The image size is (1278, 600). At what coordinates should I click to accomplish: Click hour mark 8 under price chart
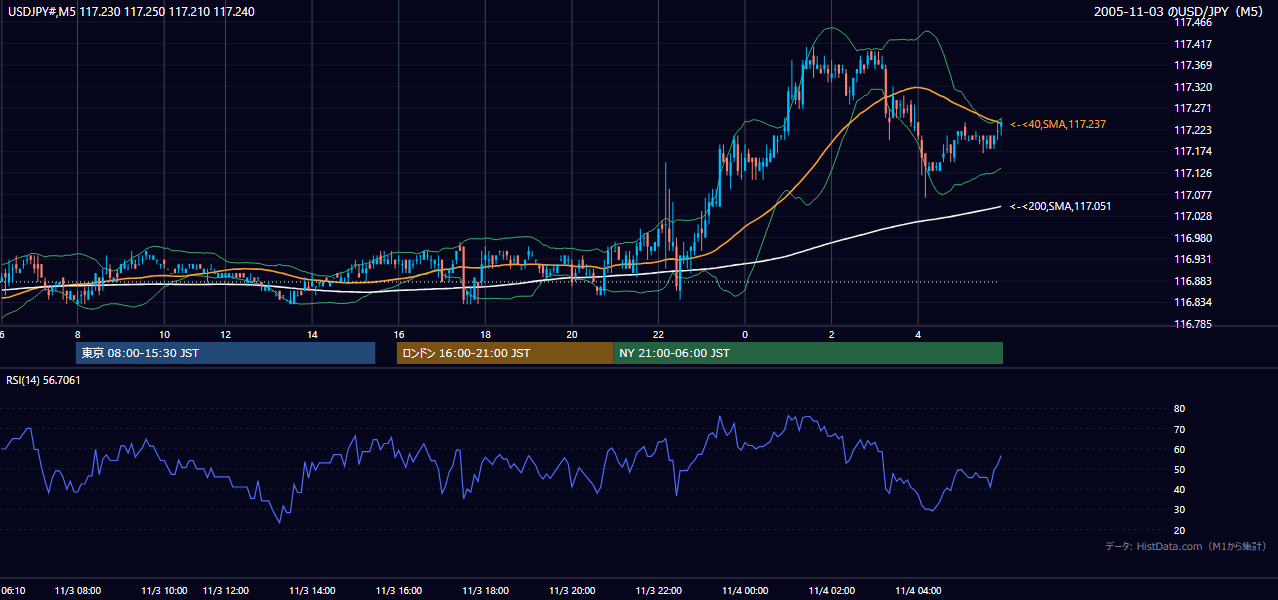[x=78, y=334]
